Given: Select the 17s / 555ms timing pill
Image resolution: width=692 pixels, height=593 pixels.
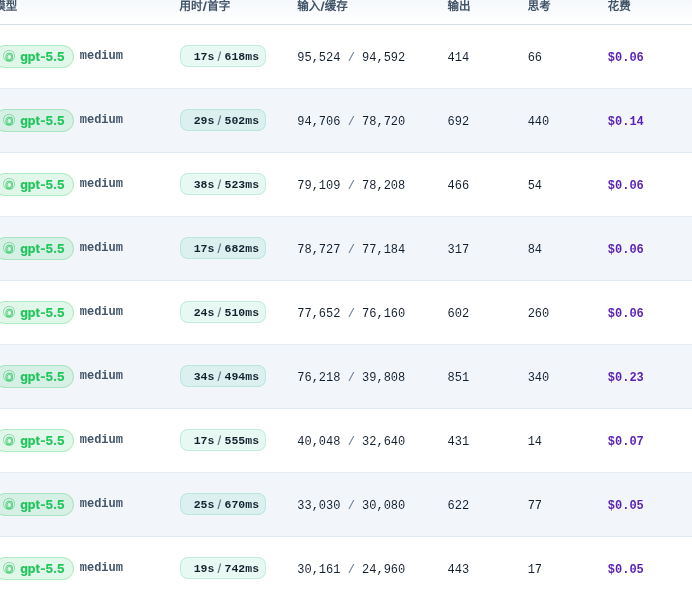Looking at the screenshot, I should [x=223, y=440].
